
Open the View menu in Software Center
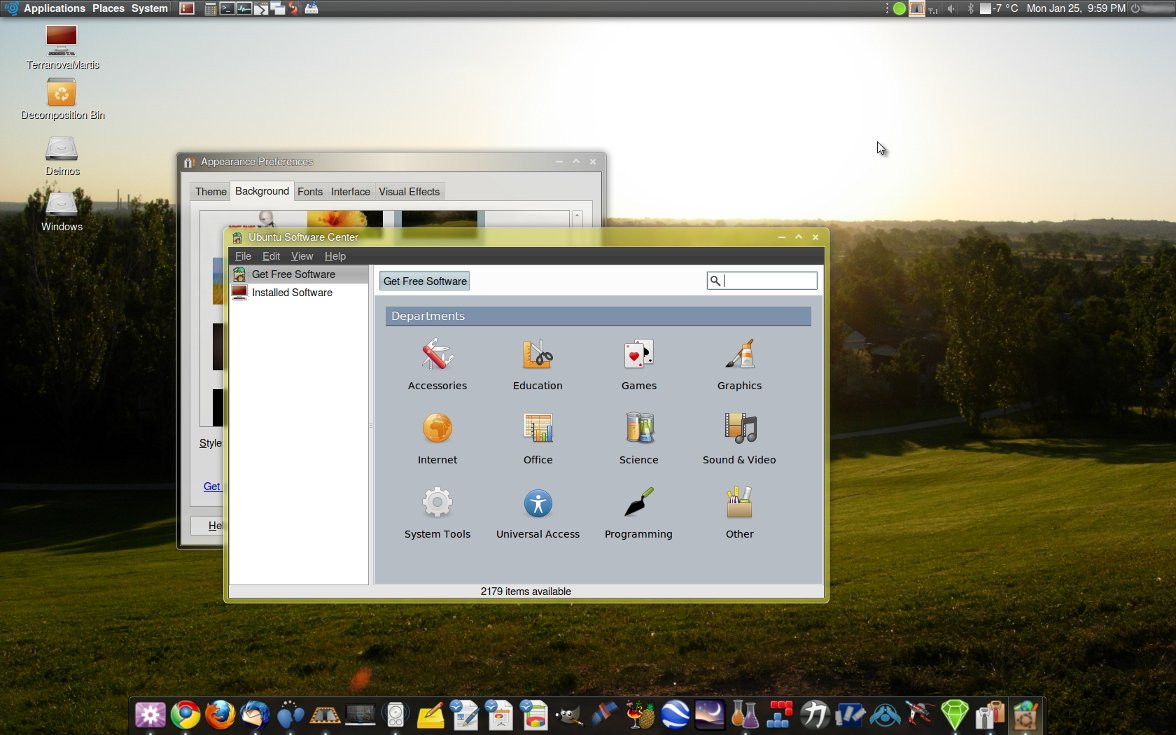[302, 256]
